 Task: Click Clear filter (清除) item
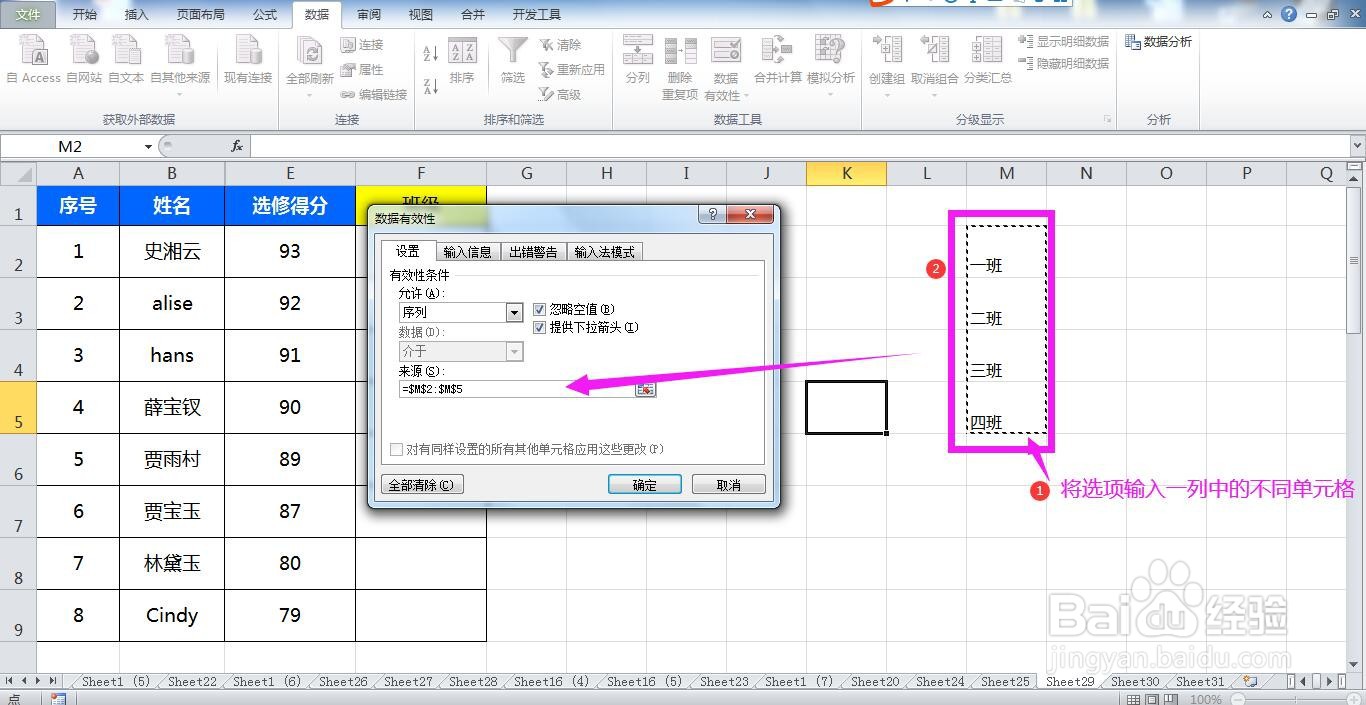[560, 45]
